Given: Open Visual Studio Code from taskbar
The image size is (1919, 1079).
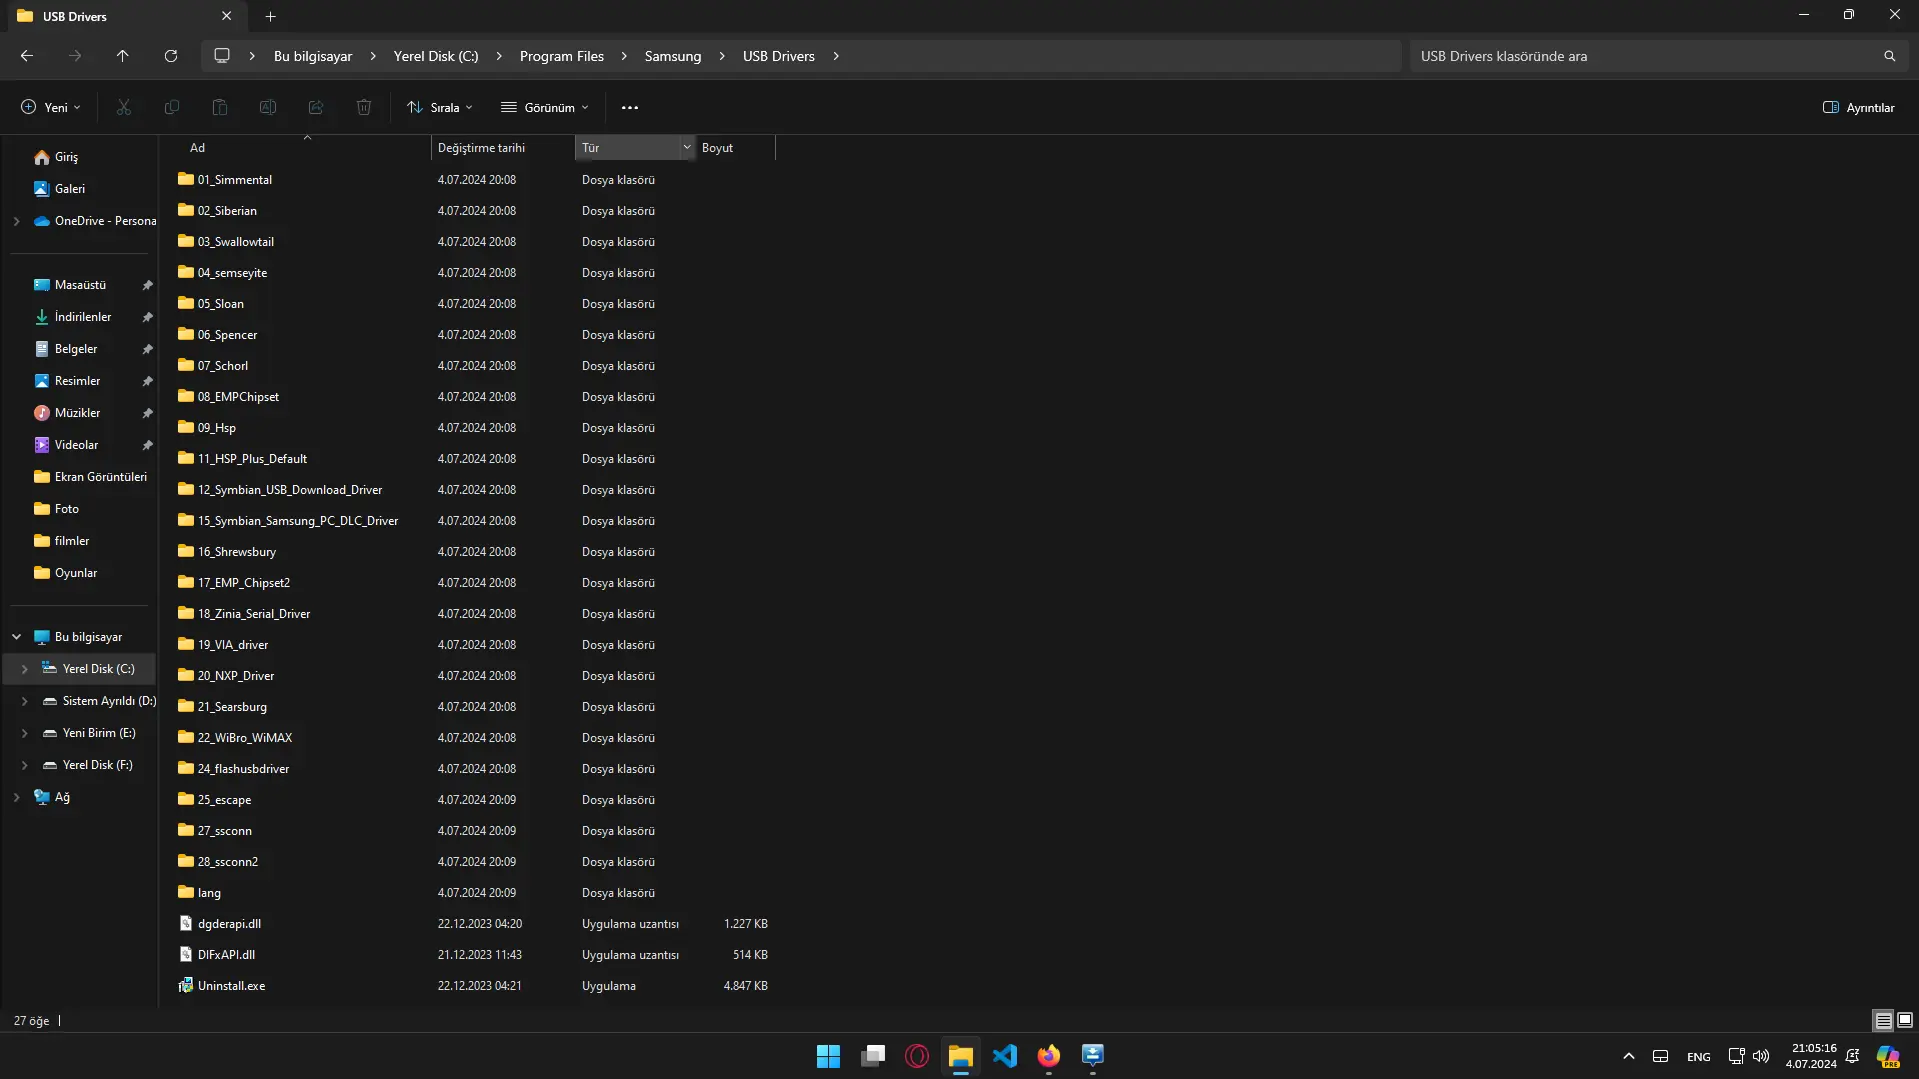Looking at the screenshot, I should click(x=1005, y=1056).
